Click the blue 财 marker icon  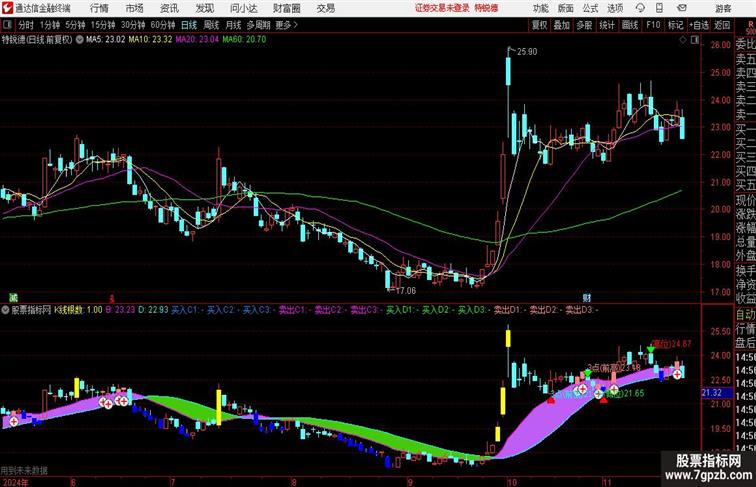[x=587, y=298]
